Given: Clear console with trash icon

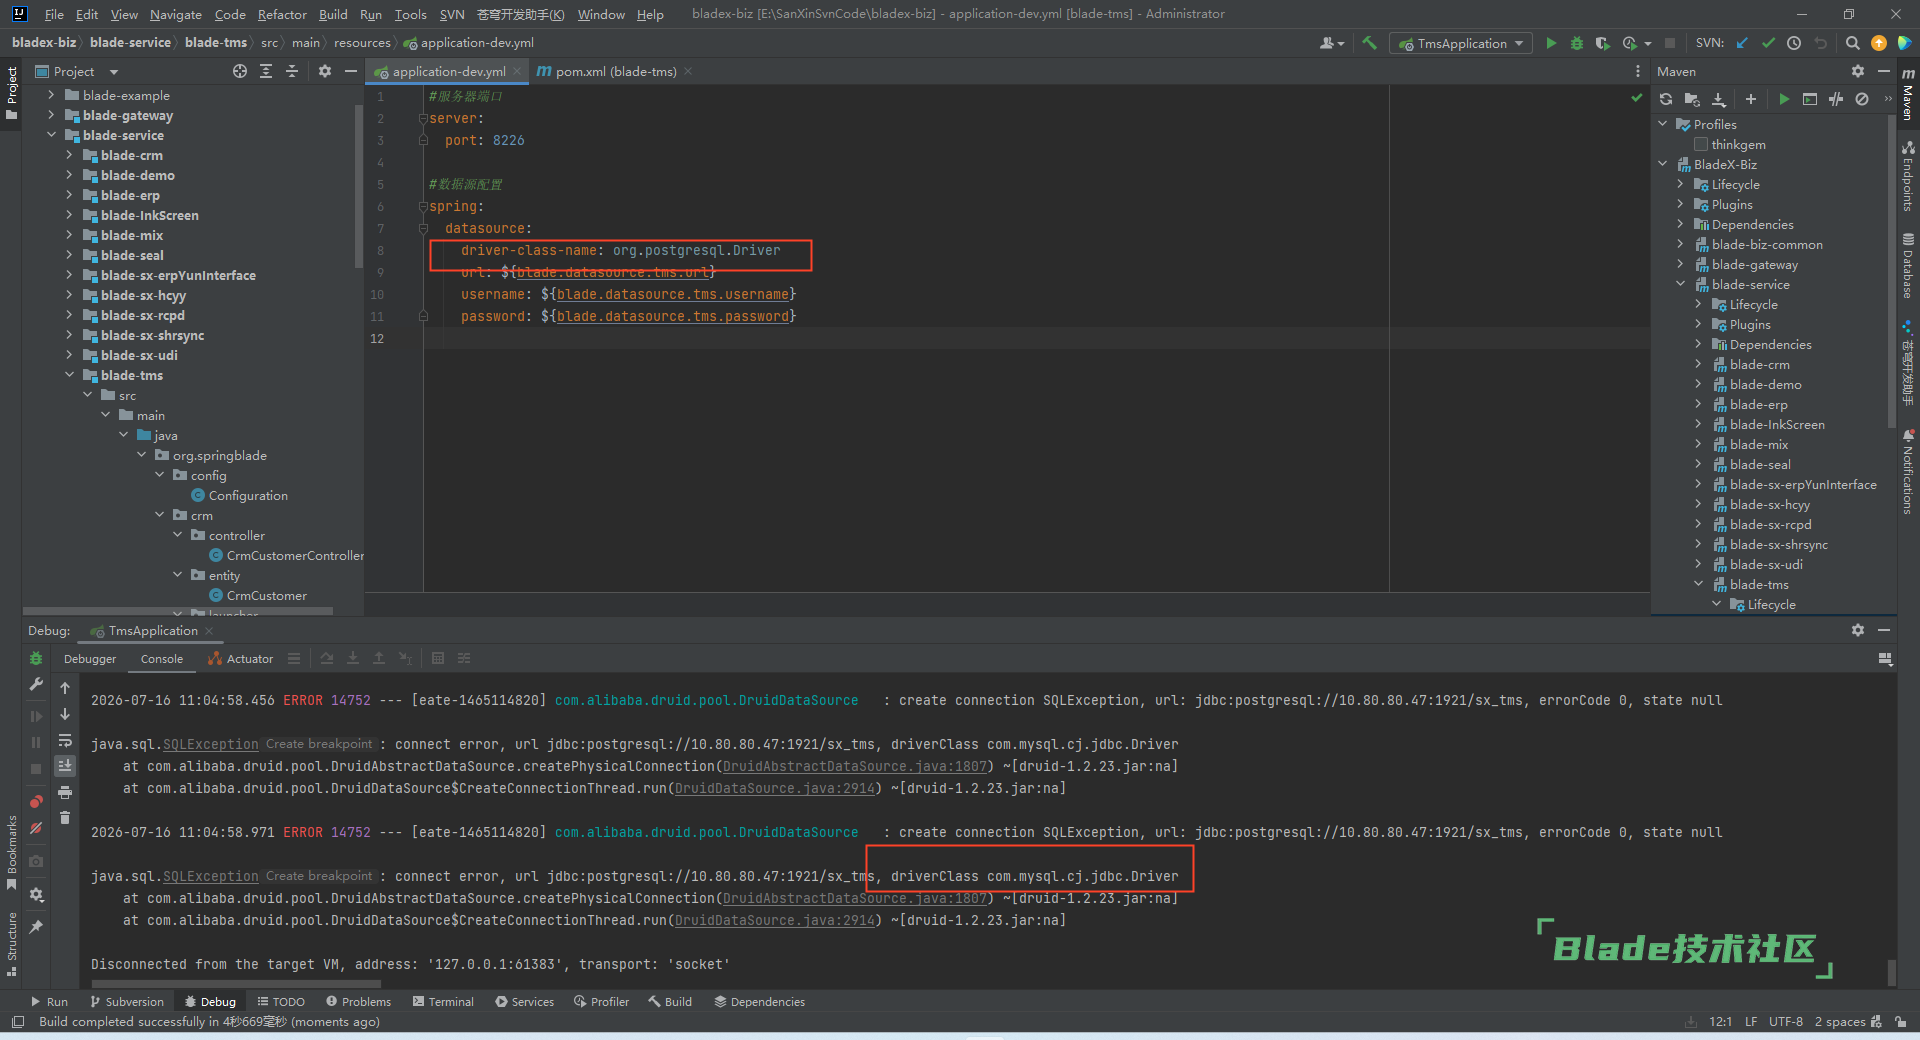Looking at the screenshot, I should 65,818.
